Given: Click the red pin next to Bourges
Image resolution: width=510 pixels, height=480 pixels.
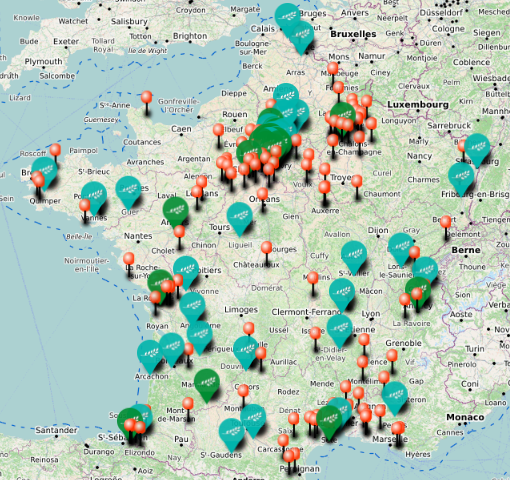Looking at the screenshot, I should tap(266, 253).
